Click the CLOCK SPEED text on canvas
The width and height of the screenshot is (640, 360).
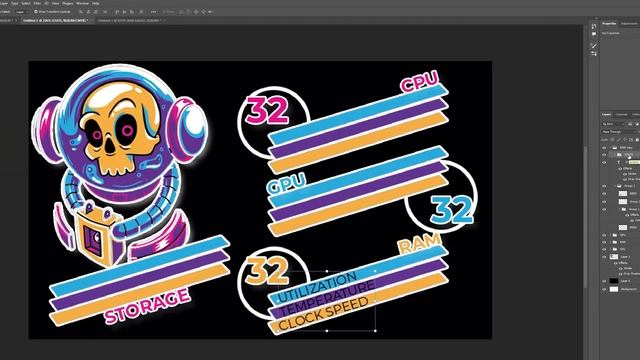tap(324, 314)
